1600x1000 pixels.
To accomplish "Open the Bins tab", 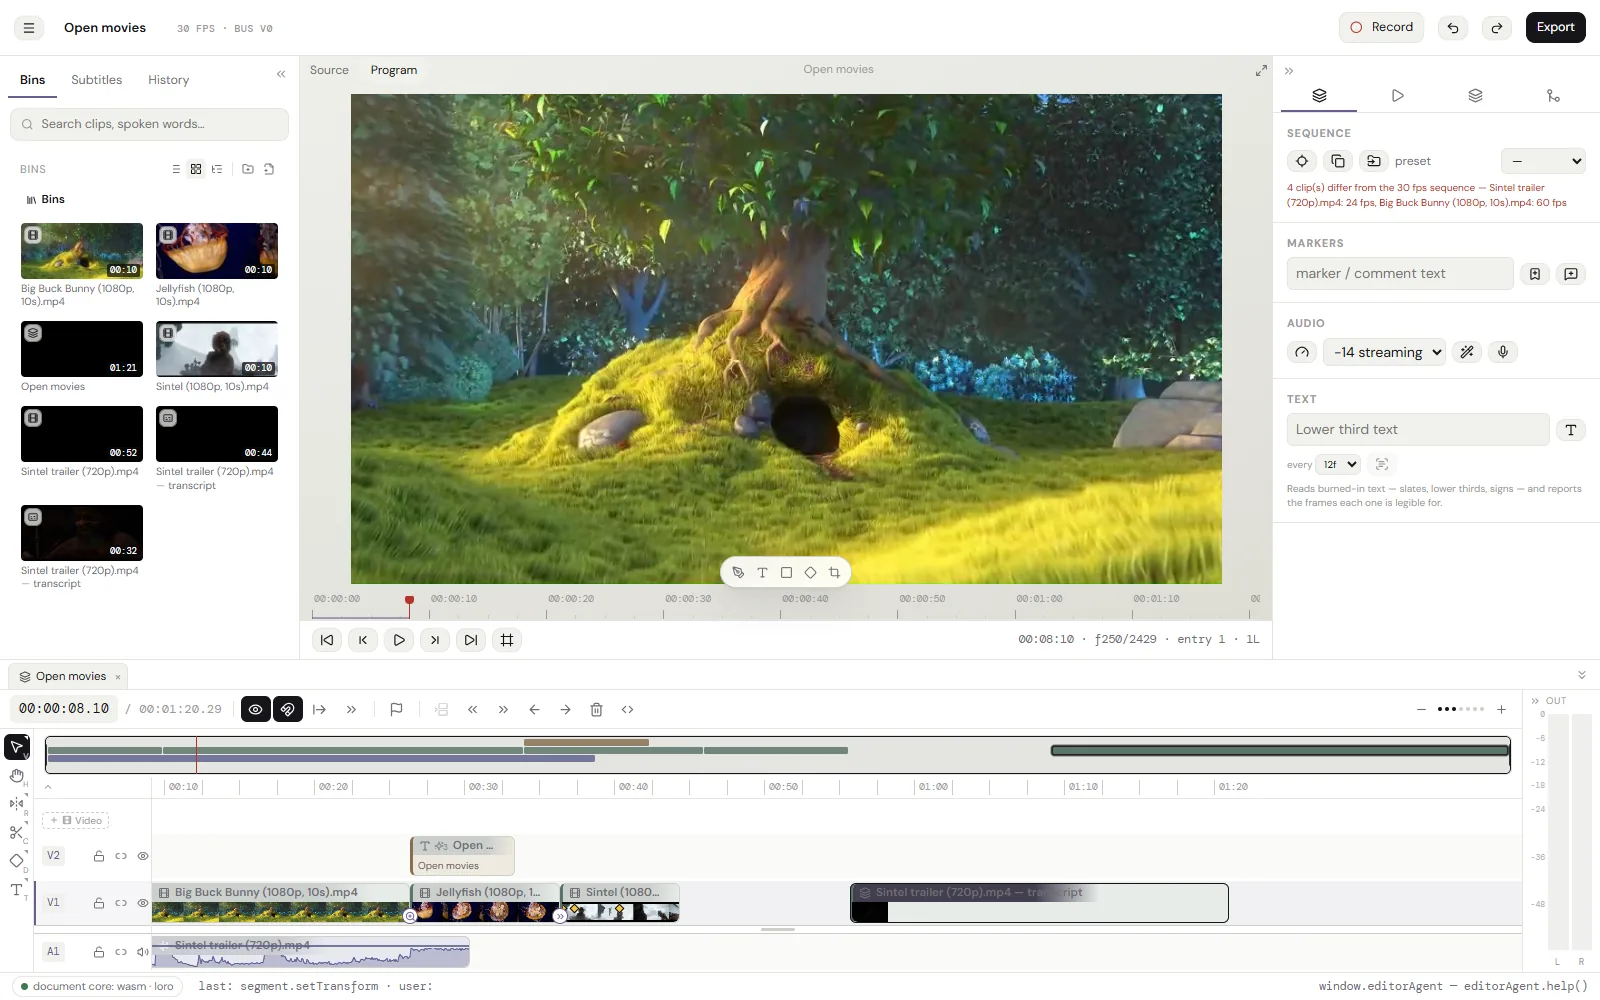I will point(33,80).
